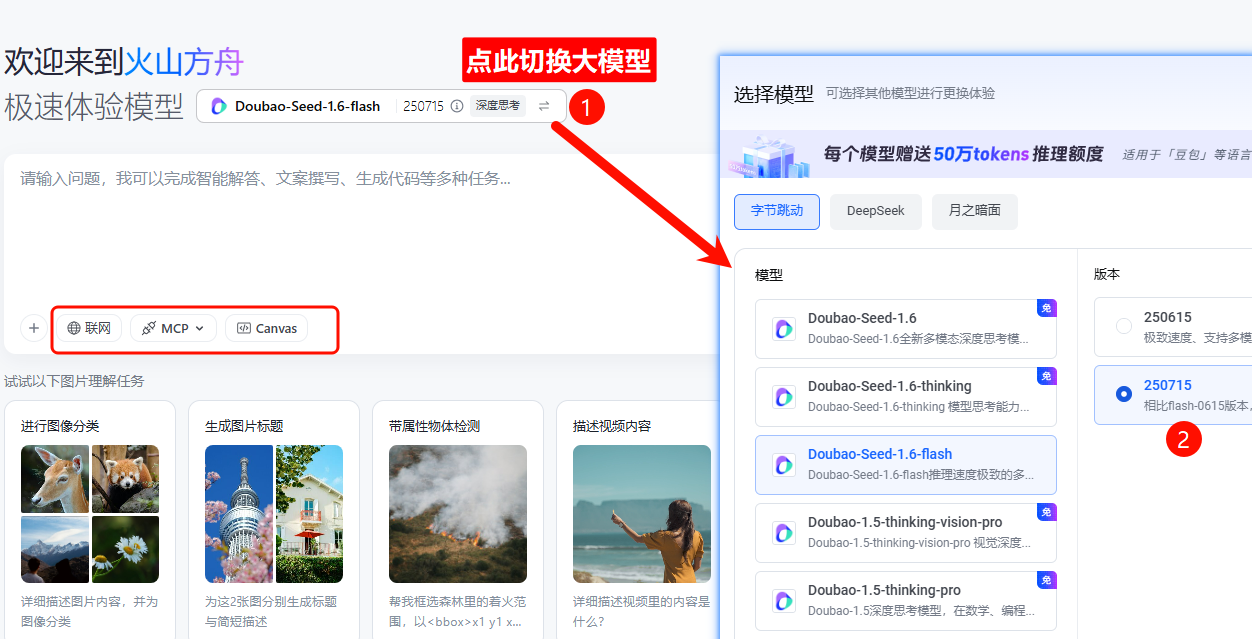Click the red panda photo thumbnail
The width and height of the screenshot is (1252, 639).
125,479
